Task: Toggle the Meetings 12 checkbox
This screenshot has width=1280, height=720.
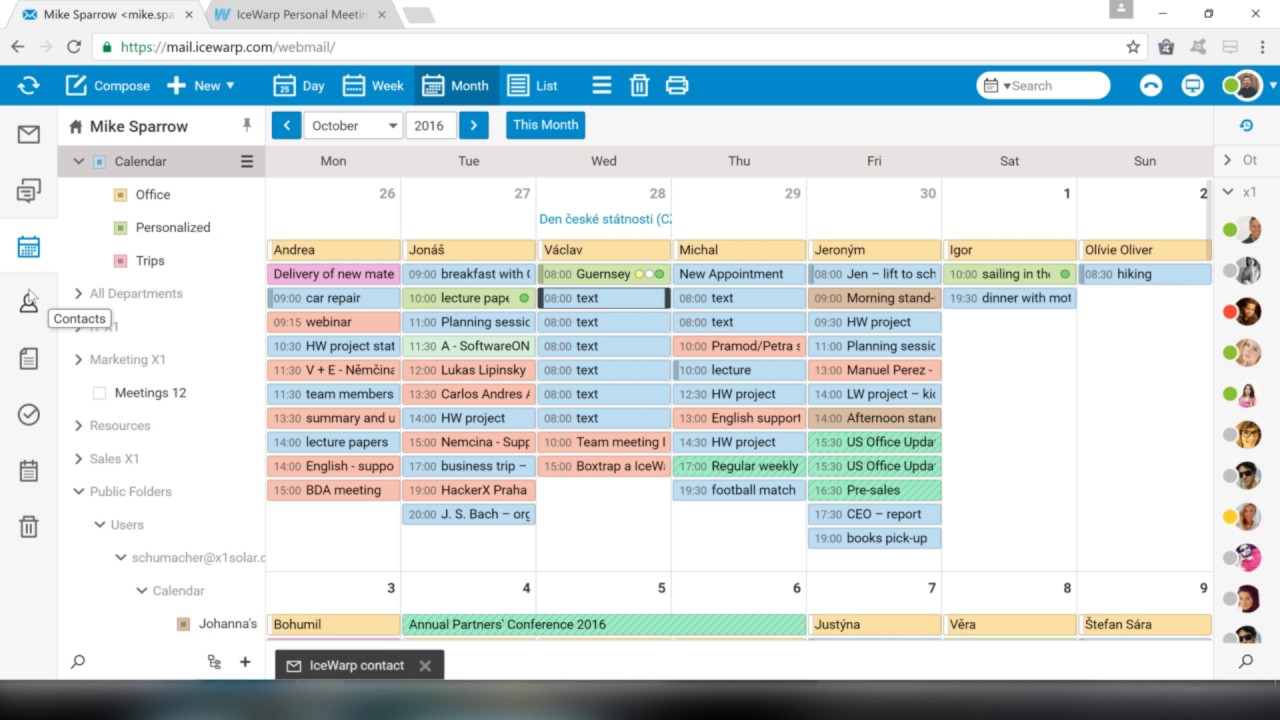Action: tap(99, 393)
